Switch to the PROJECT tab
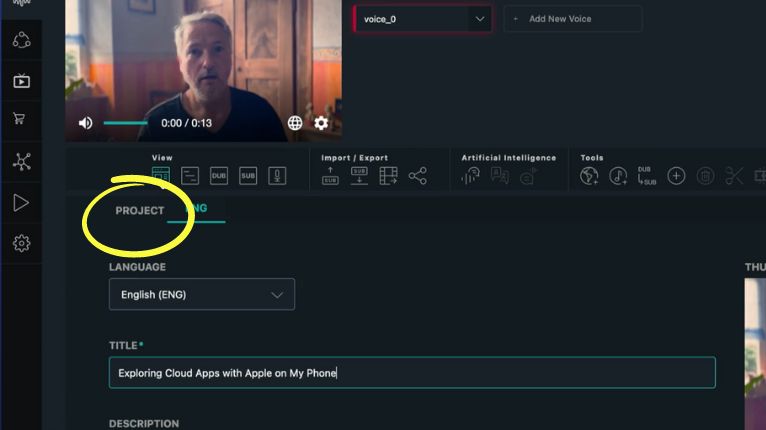The image size is (766, 430). coord(139,211)
